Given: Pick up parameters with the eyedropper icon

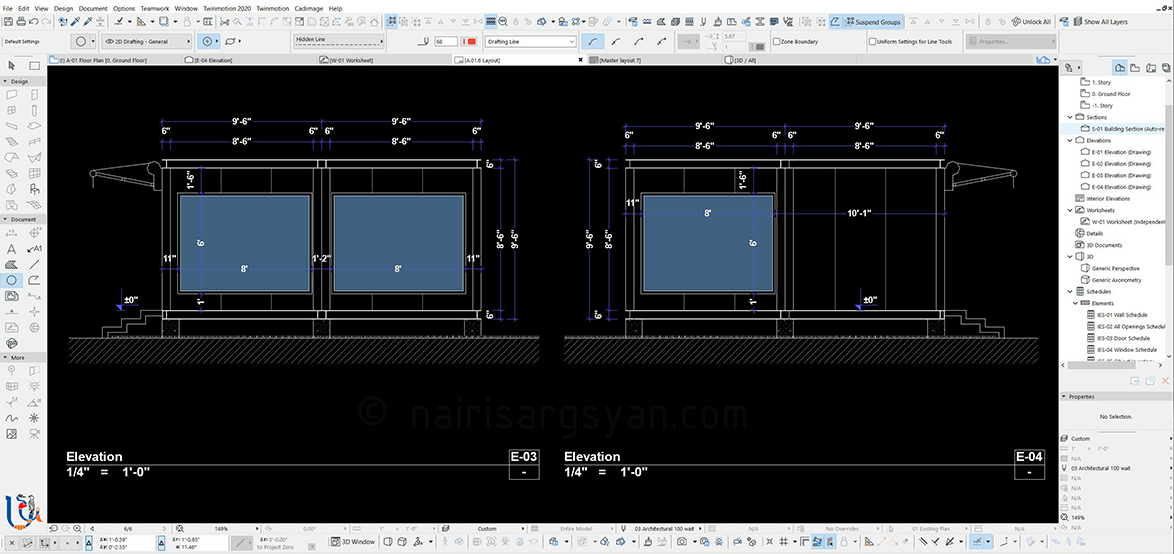Looking at the screenshot, I should (75, 22).
